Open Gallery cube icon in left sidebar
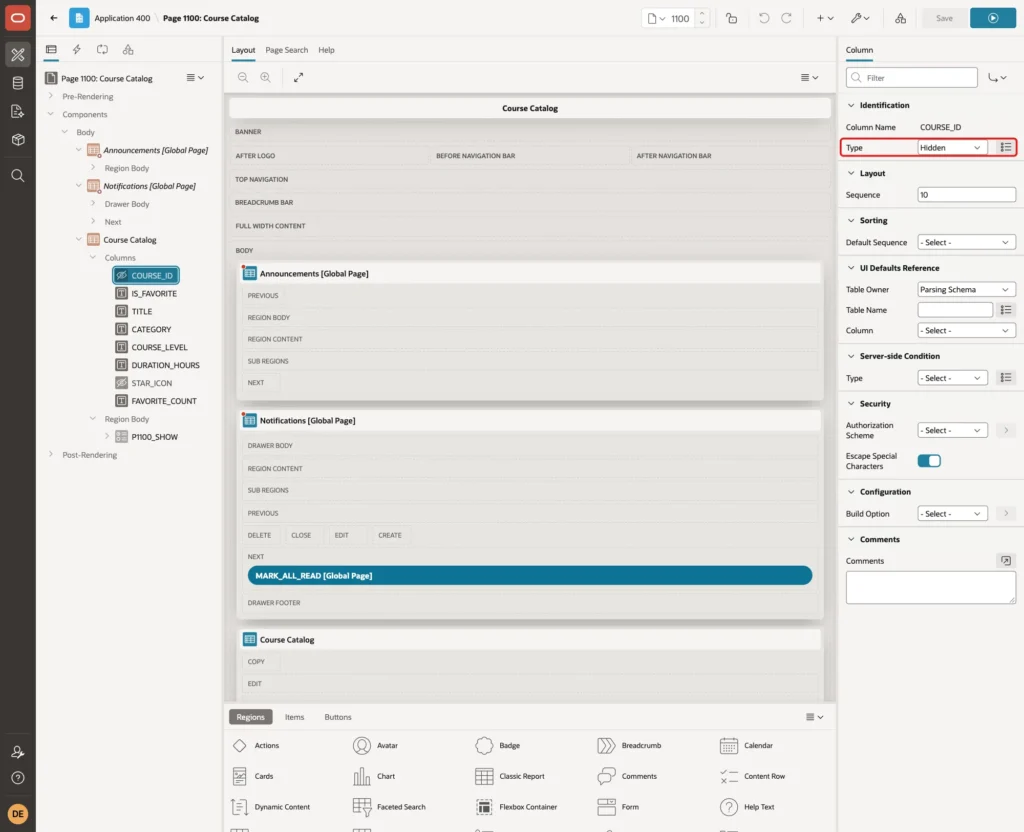Screen dimensions: 1024x832 click(18, 140)
